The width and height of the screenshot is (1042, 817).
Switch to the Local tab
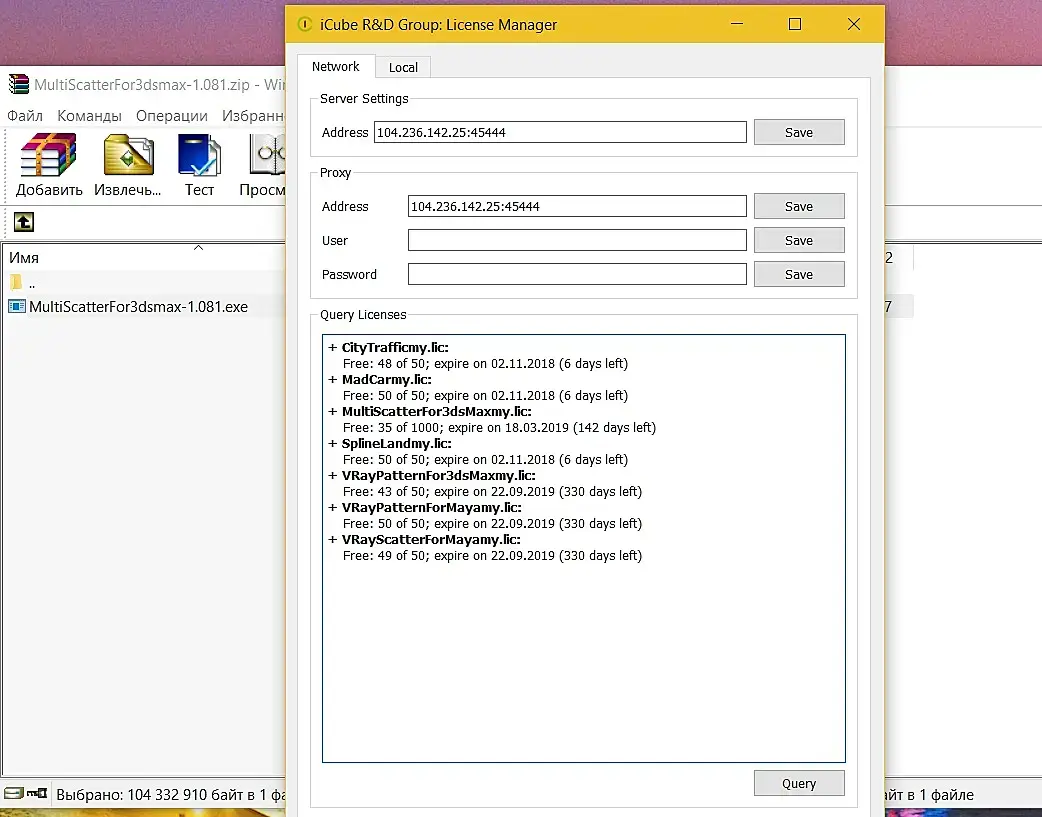pos(403,67)
